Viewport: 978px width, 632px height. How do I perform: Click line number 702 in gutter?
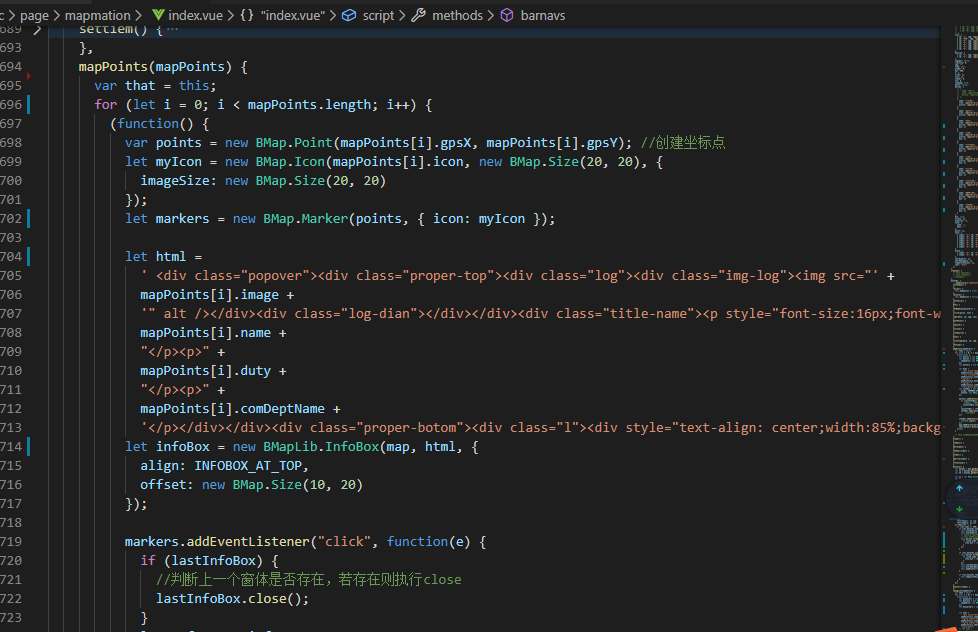(11, 219)
